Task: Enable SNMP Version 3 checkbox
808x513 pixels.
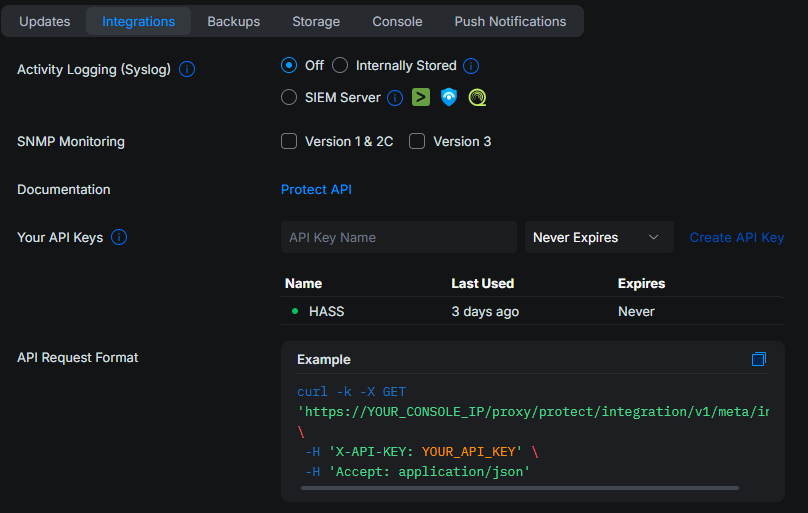Action: point(417,142)
